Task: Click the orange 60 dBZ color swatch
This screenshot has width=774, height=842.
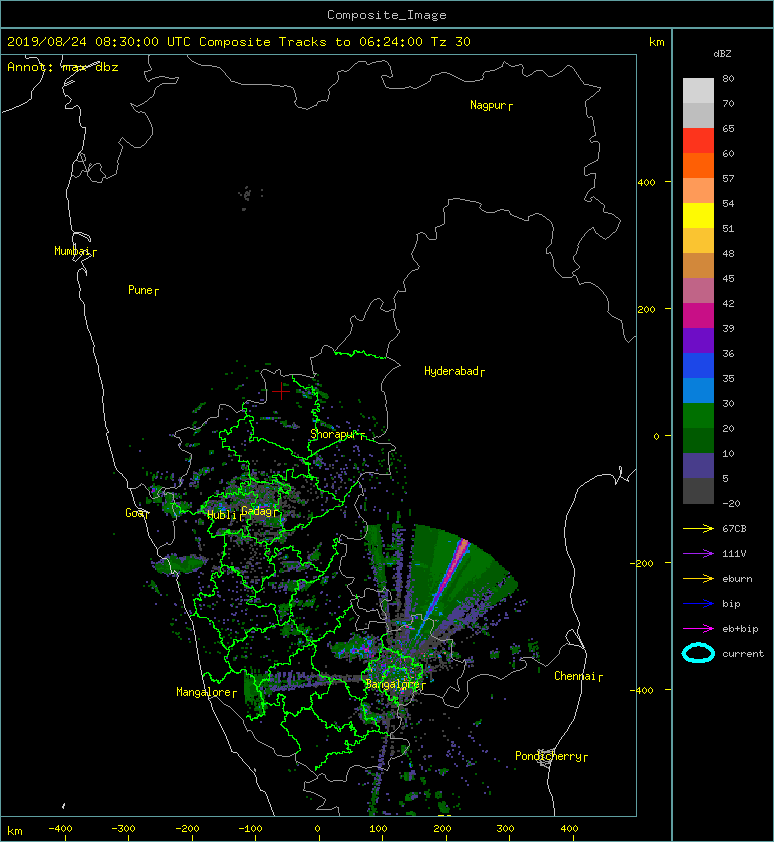Action: tap(698, 165)
